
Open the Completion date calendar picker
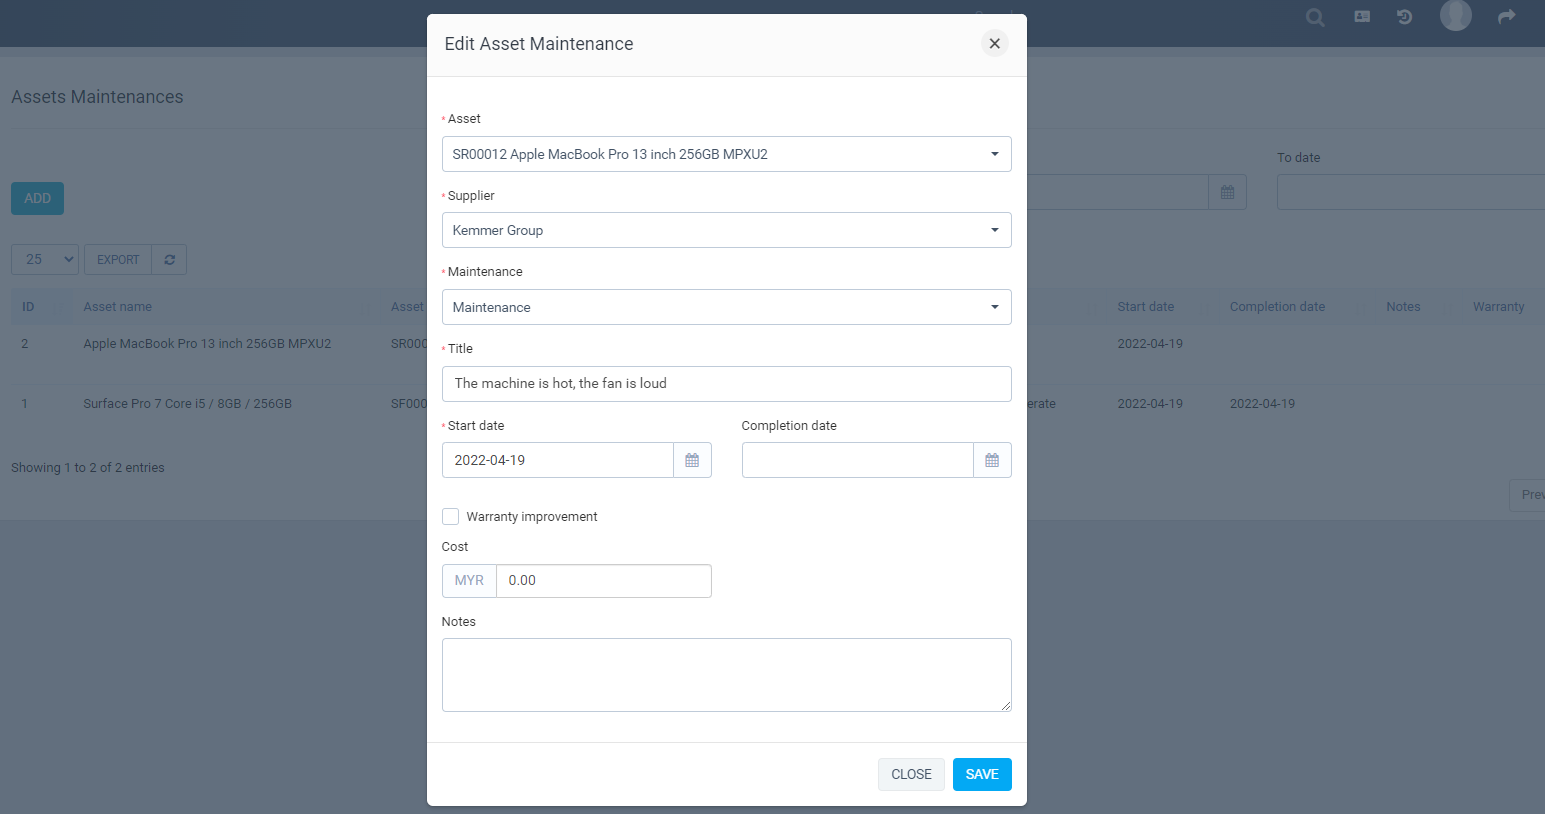992,460
